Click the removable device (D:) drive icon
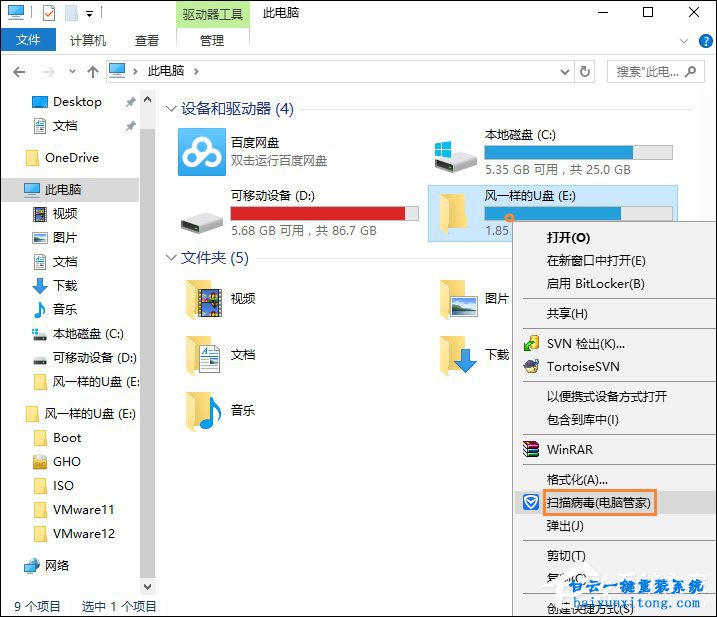 point(202,222)
